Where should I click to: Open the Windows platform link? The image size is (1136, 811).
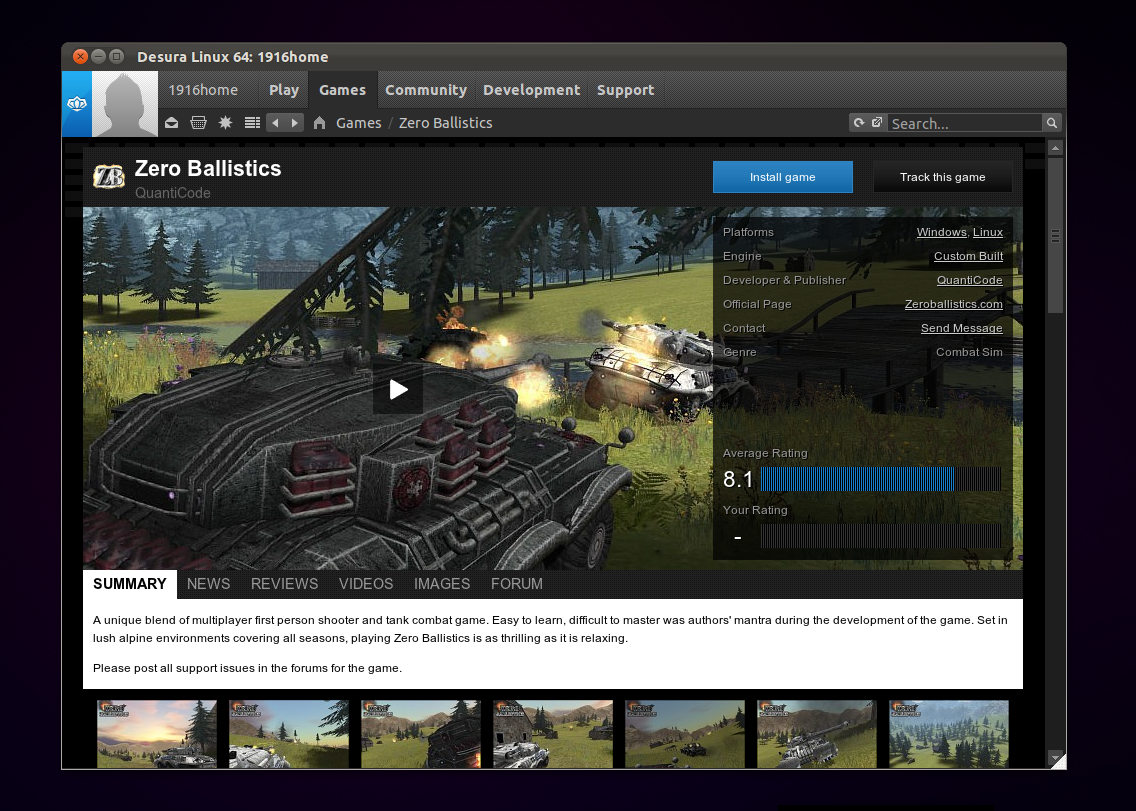click(941, 232)
